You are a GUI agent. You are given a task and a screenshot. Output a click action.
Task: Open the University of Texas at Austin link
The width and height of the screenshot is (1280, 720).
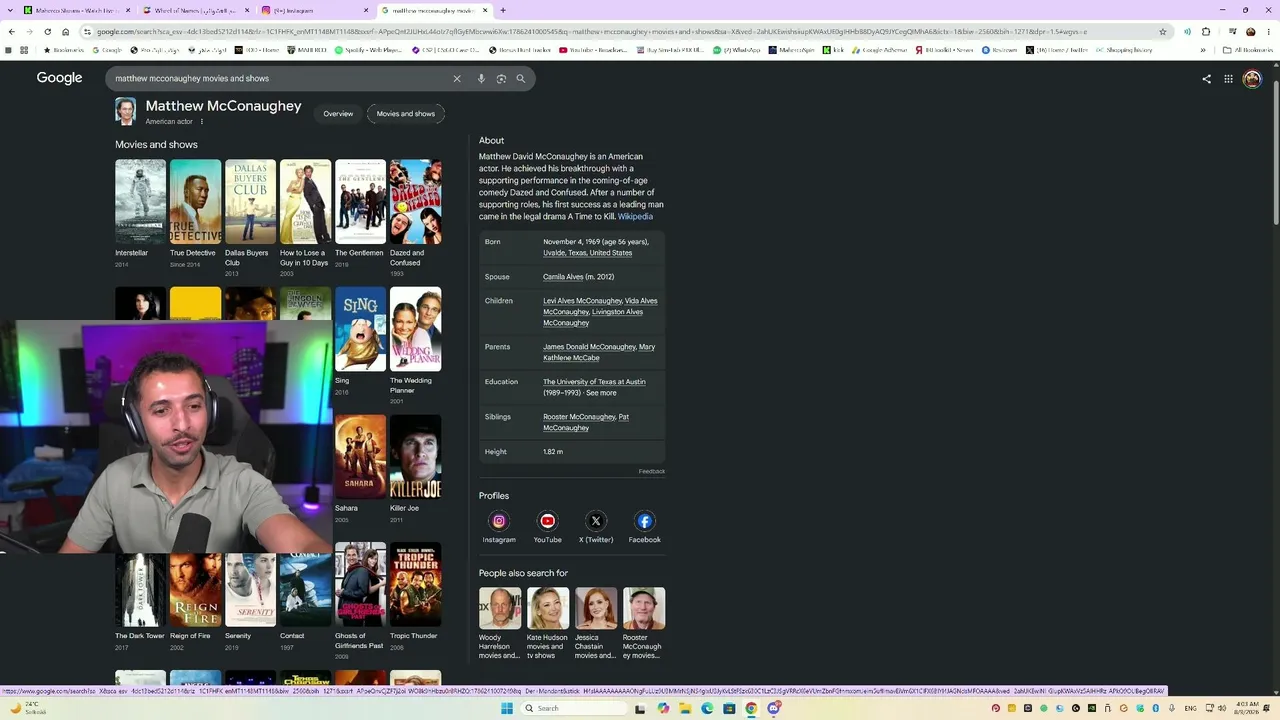(x=594, y=382)
